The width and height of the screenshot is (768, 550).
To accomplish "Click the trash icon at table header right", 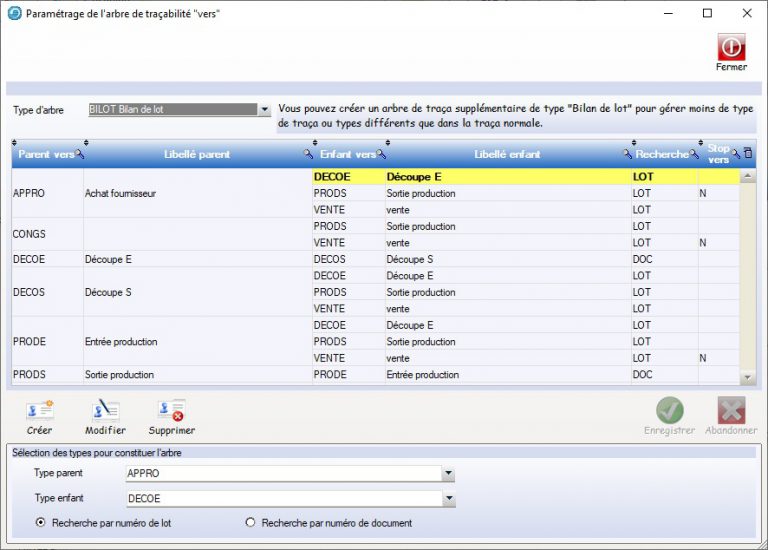I will (748, 154).
